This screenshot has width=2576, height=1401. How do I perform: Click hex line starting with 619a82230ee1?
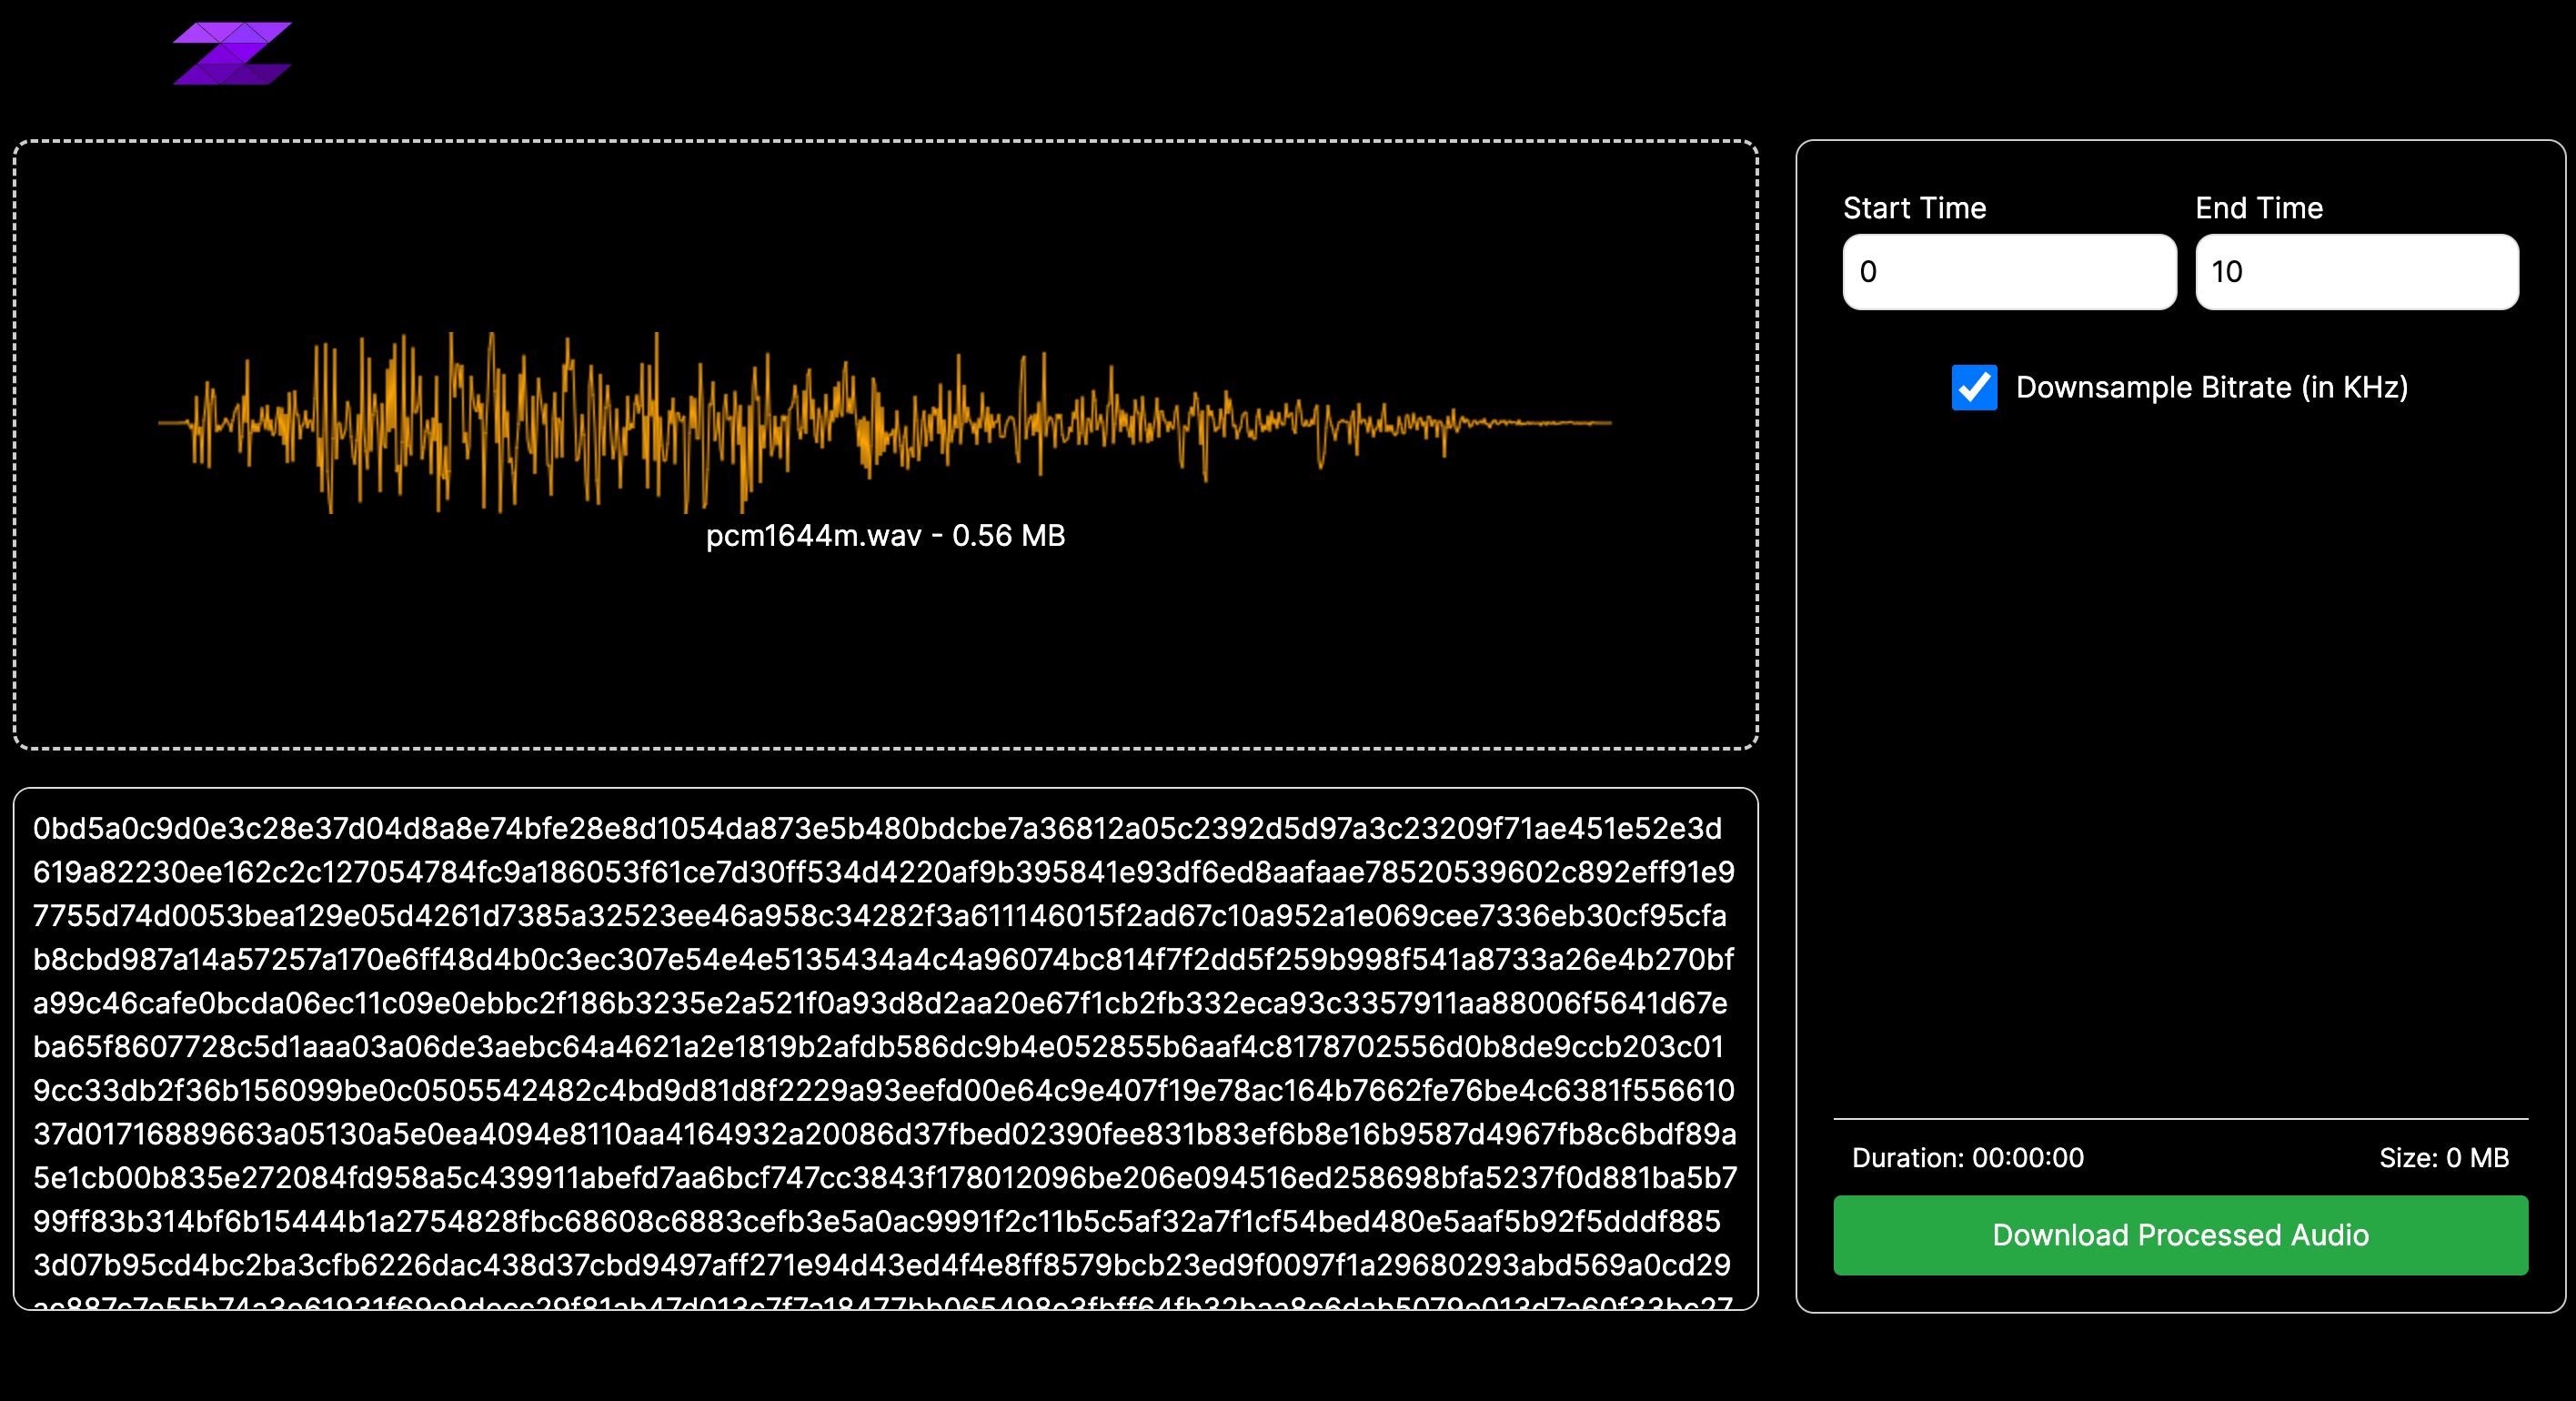click(x=883, y=872)
